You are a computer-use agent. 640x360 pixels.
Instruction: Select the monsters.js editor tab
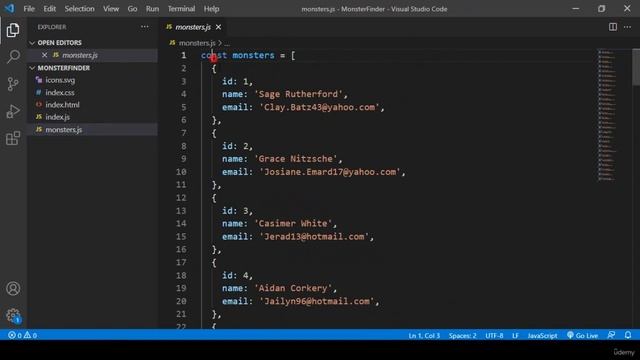point(193,27)
